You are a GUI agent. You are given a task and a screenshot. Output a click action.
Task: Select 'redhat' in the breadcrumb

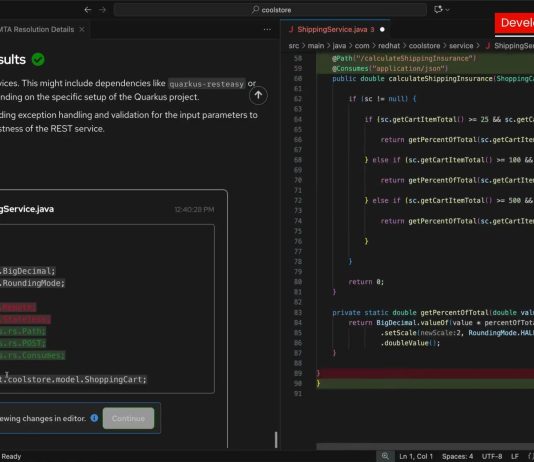pyautogui.click(x=389, y=46)
